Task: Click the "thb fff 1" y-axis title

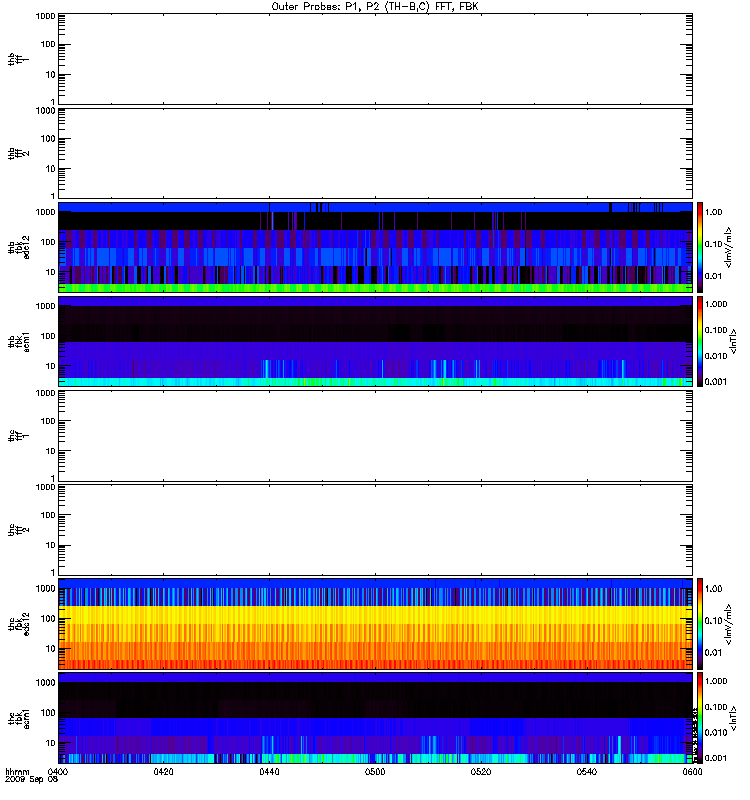Action: tap(19, 59)
